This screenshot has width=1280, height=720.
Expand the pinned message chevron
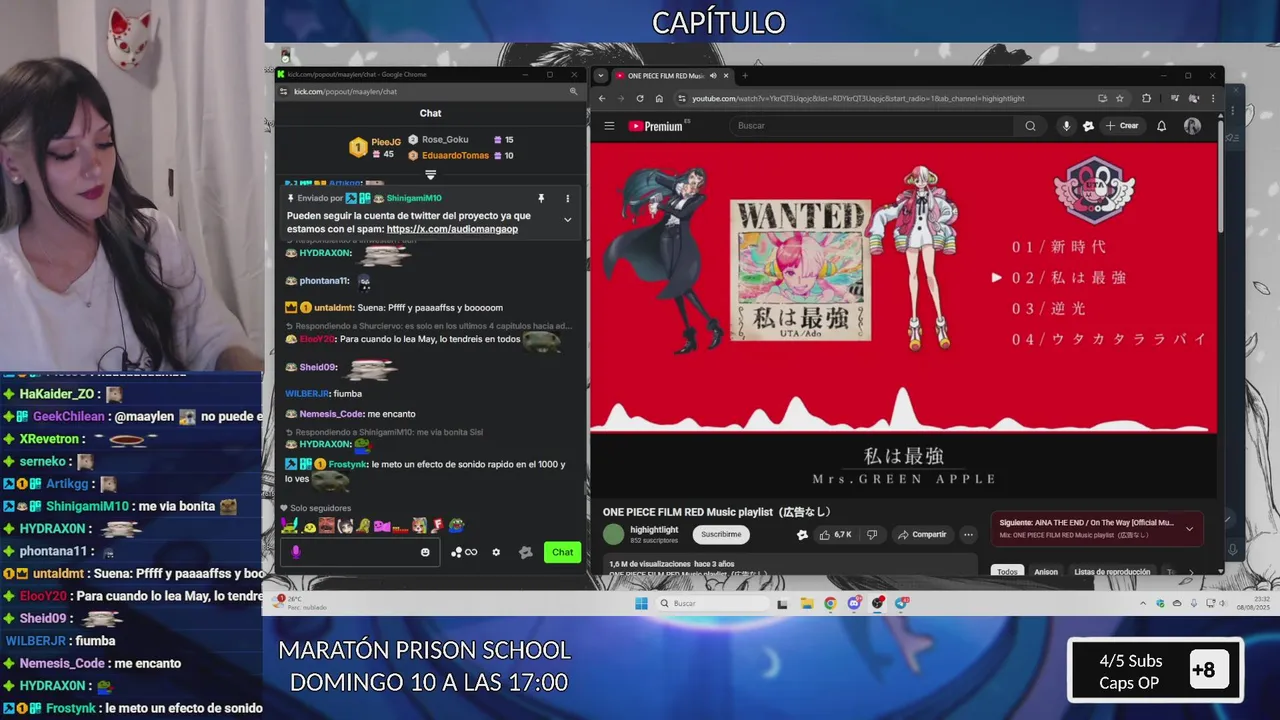pos(567,220)
